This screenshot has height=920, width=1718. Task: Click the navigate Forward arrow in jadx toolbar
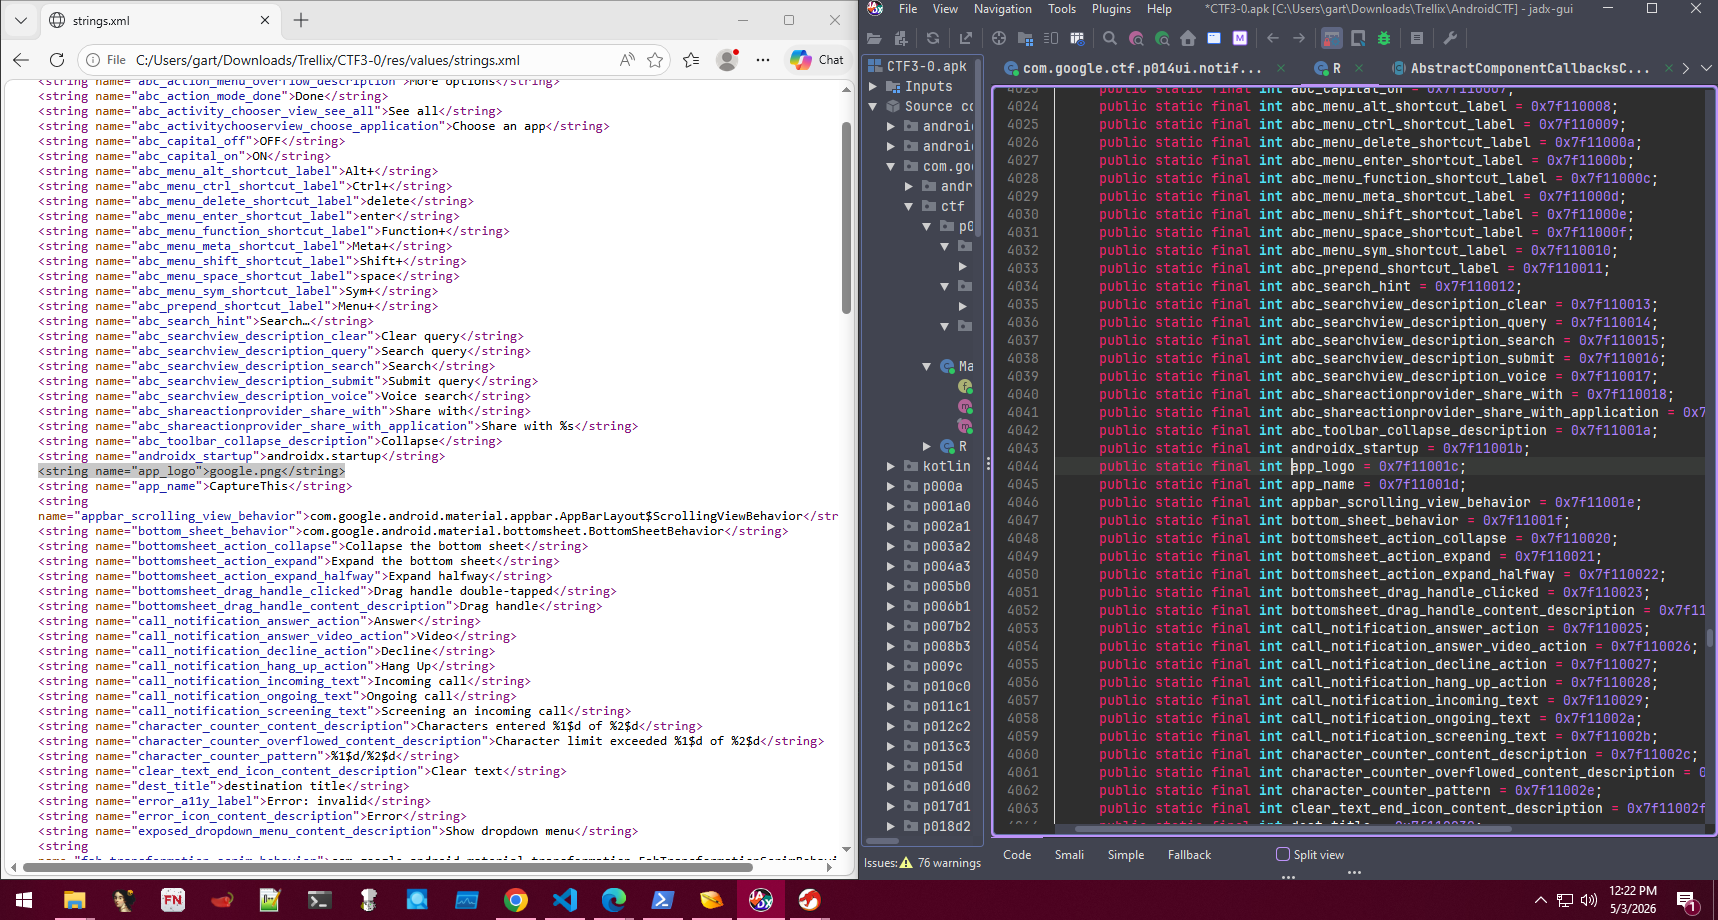click(x=1298, y=38)
